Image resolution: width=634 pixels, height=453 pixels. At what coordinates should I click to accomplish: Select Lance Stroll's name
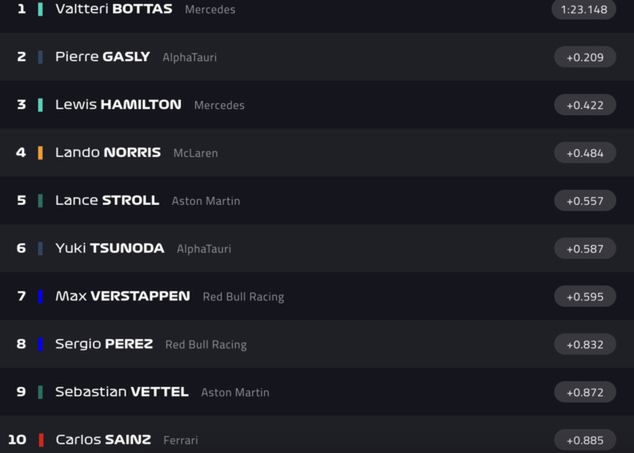[107, 200]
